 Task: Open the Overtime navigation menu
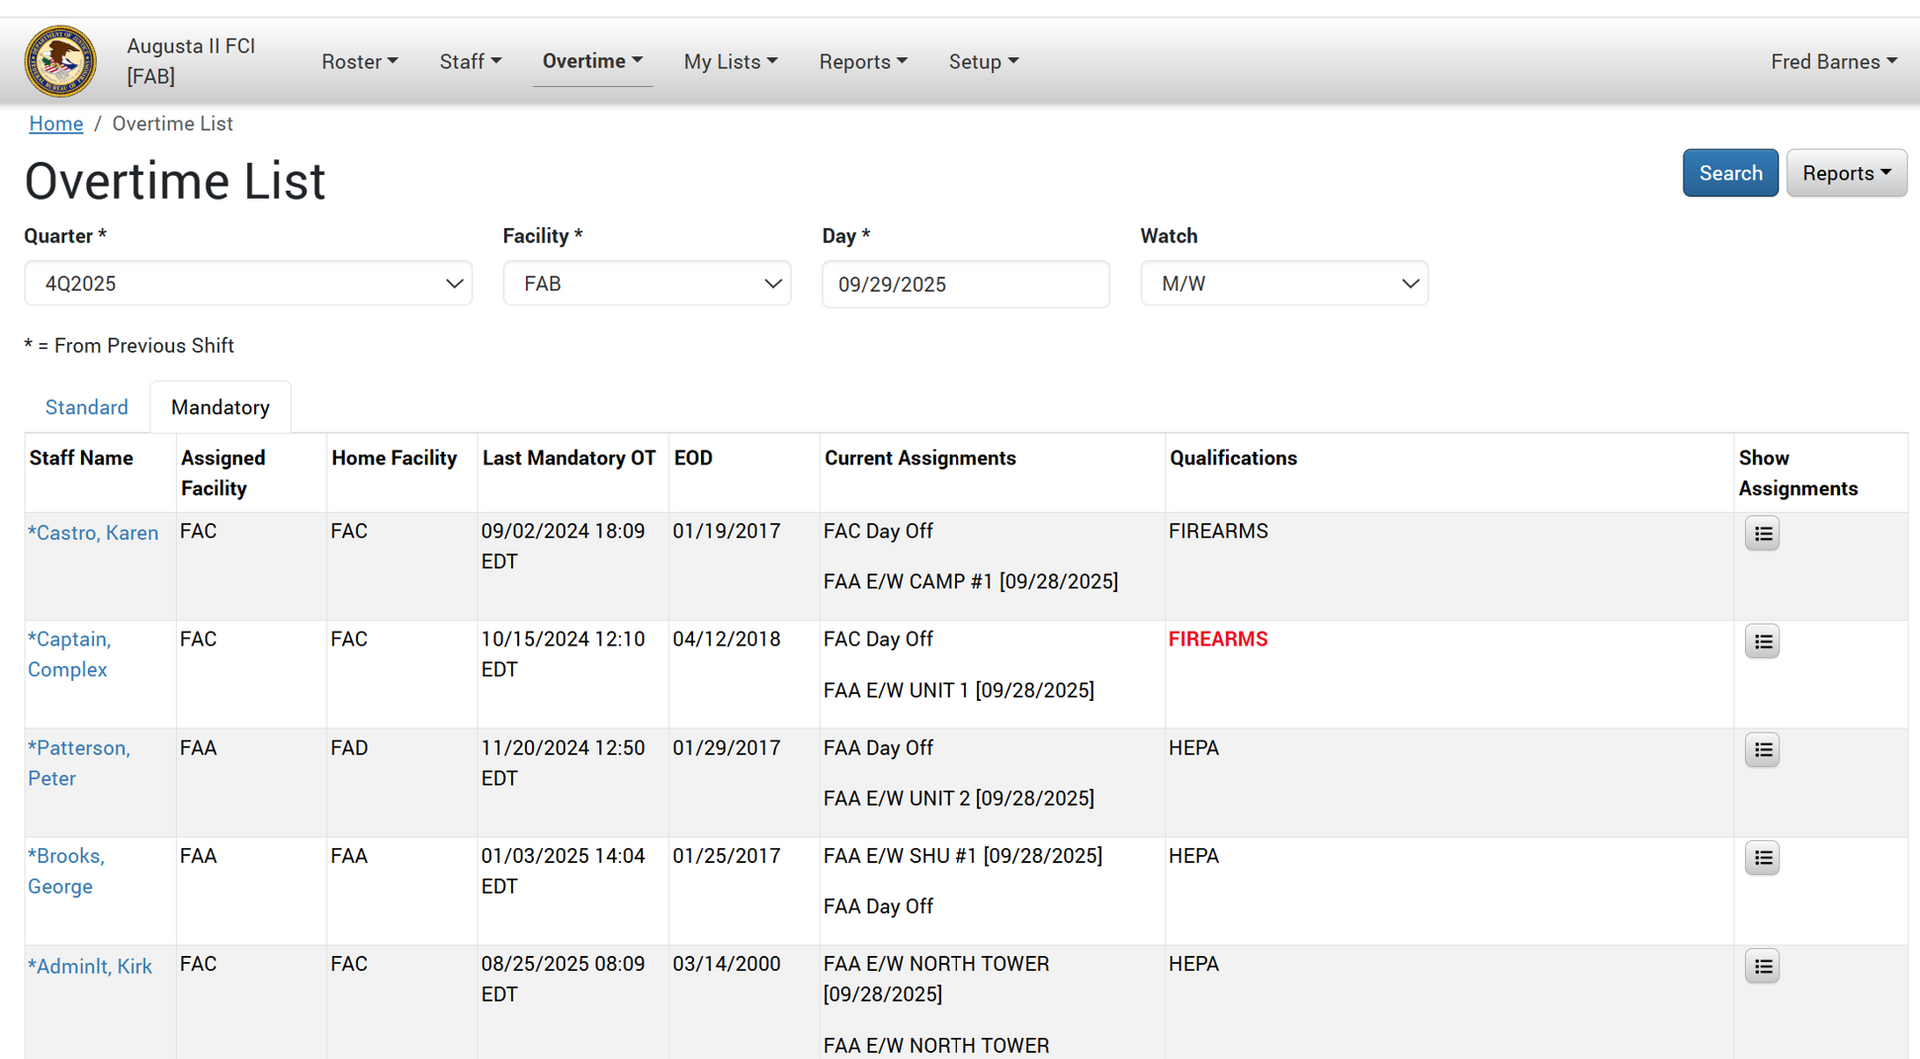click(592, 61)
